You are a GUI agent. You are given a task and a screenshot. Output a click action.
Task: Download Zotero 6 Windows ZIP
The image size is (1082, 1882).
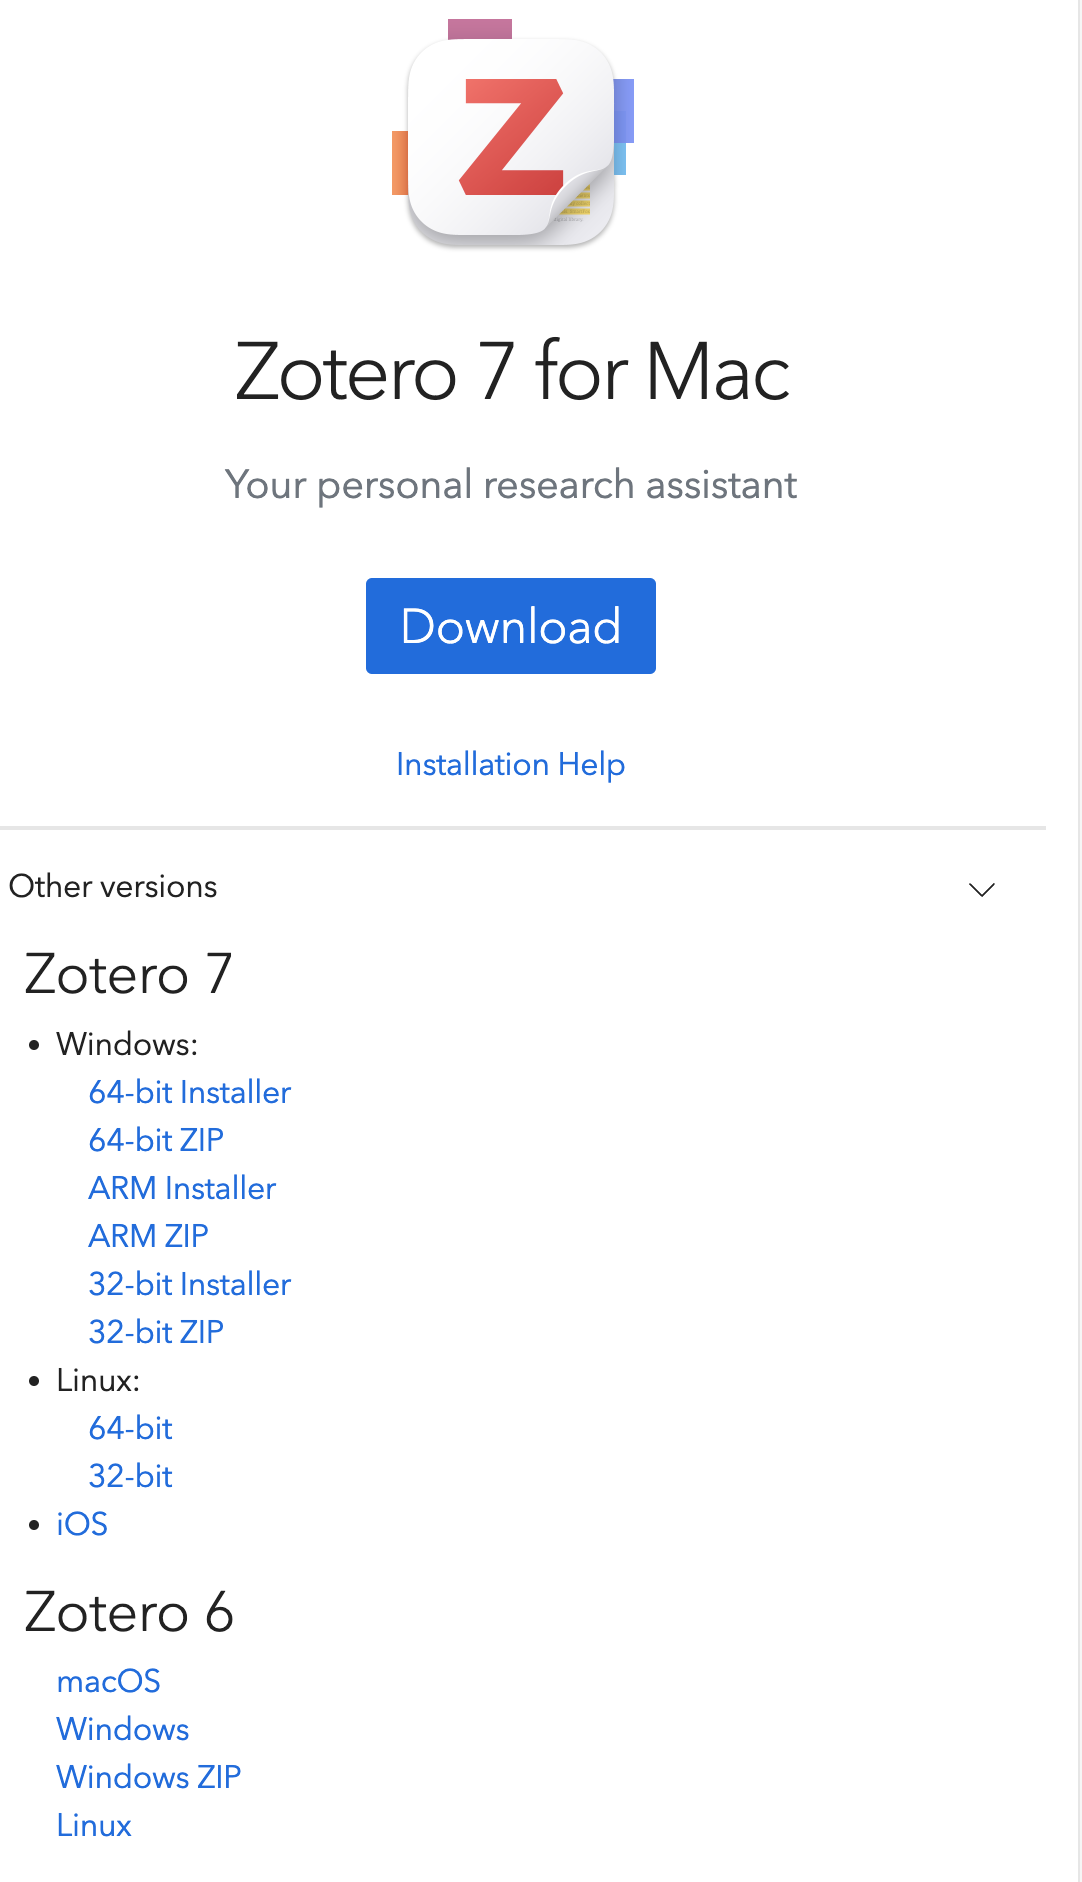click(149, 1777)
